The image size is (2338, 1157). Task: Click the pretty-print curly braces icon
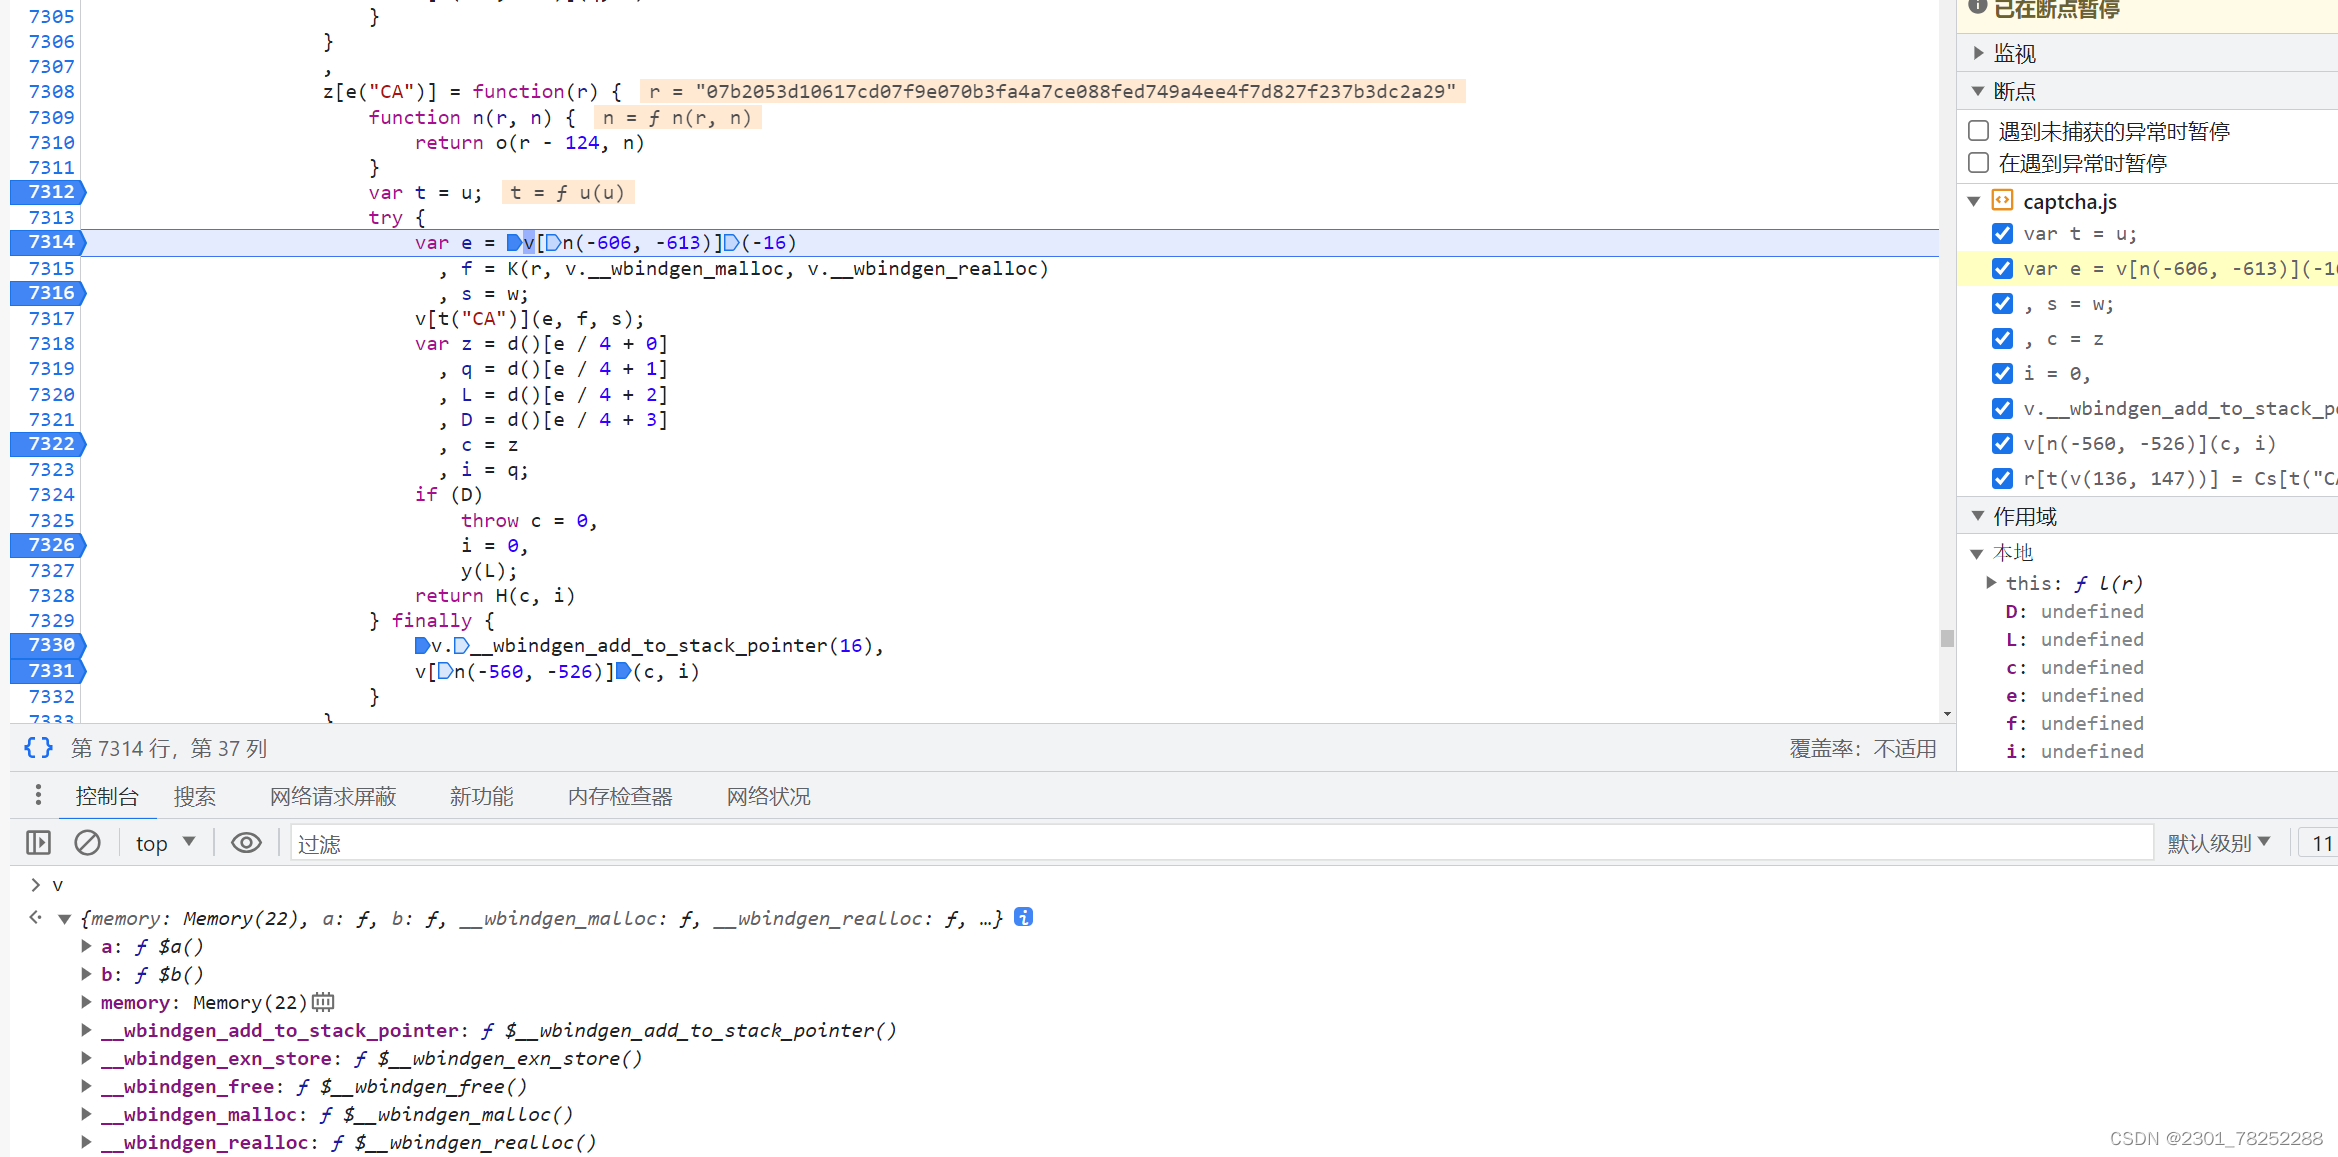[x=38, y=748]
